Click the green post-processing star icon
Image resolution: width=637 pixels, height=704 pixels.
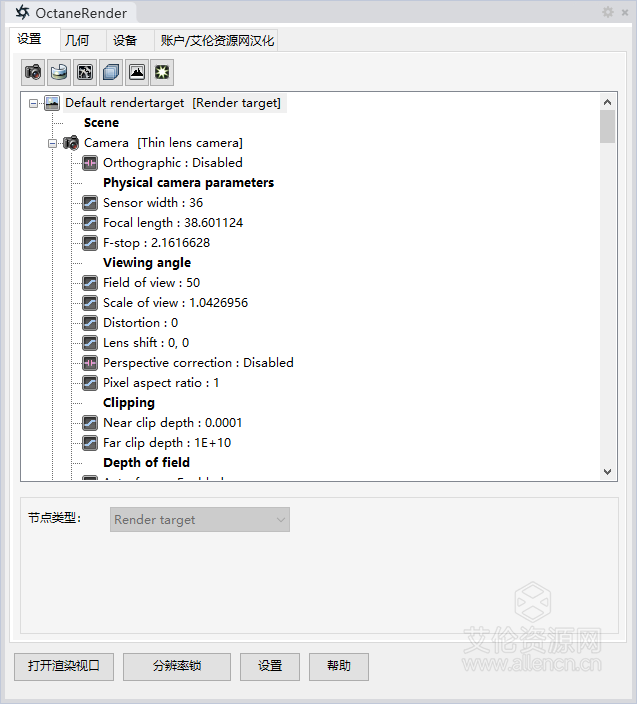(162, 72)
